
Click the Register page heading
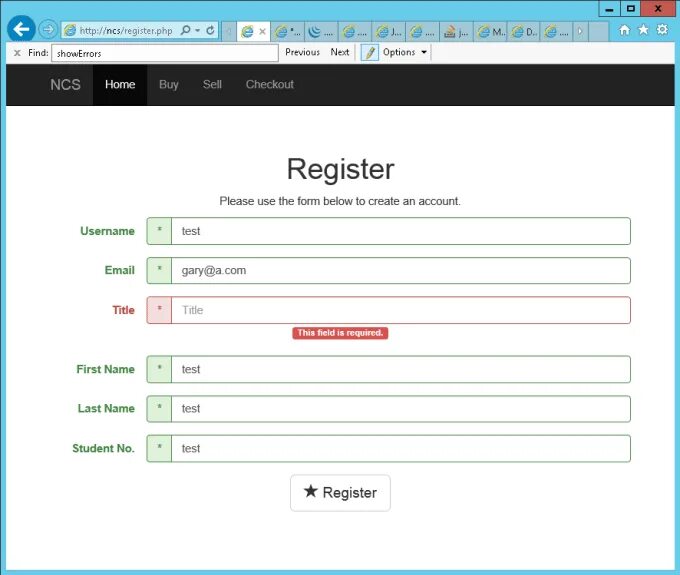[x=340, y=169]
